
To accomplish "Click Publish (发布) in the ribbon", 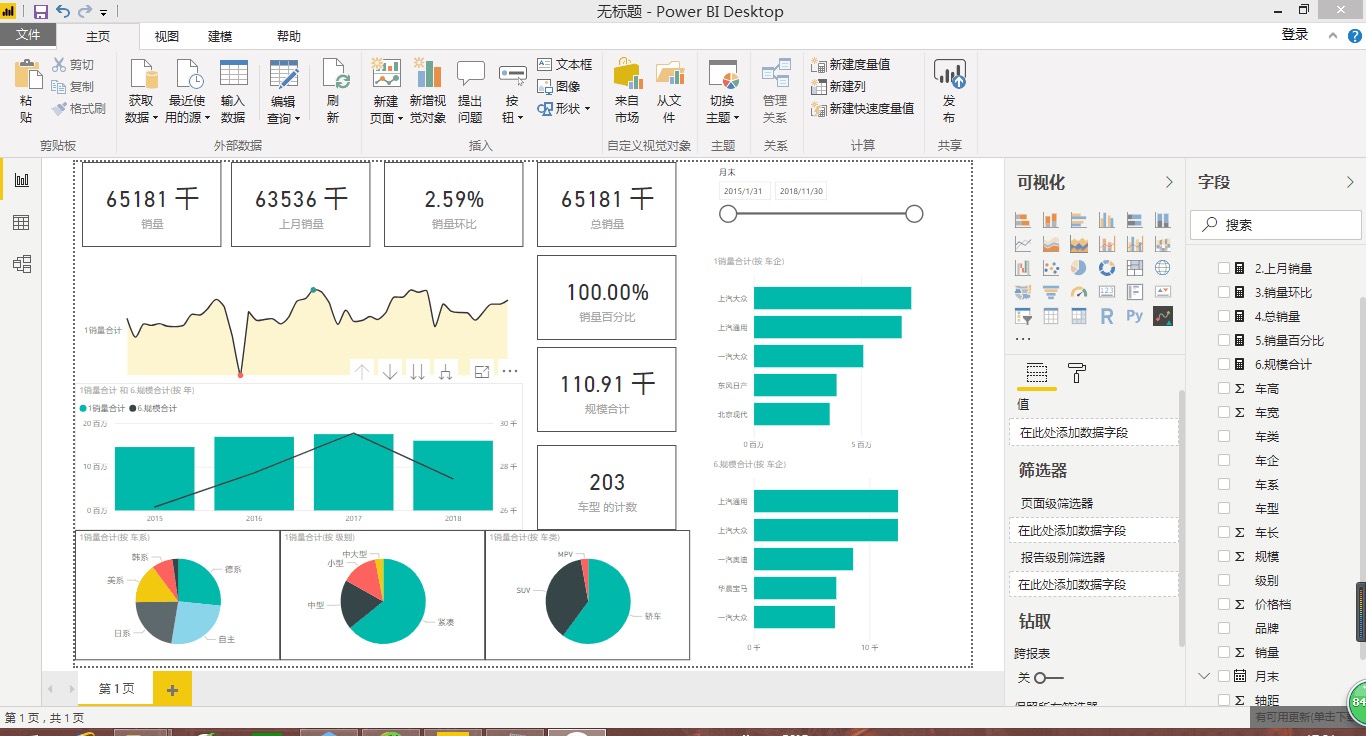I will (x=949, y=92).
